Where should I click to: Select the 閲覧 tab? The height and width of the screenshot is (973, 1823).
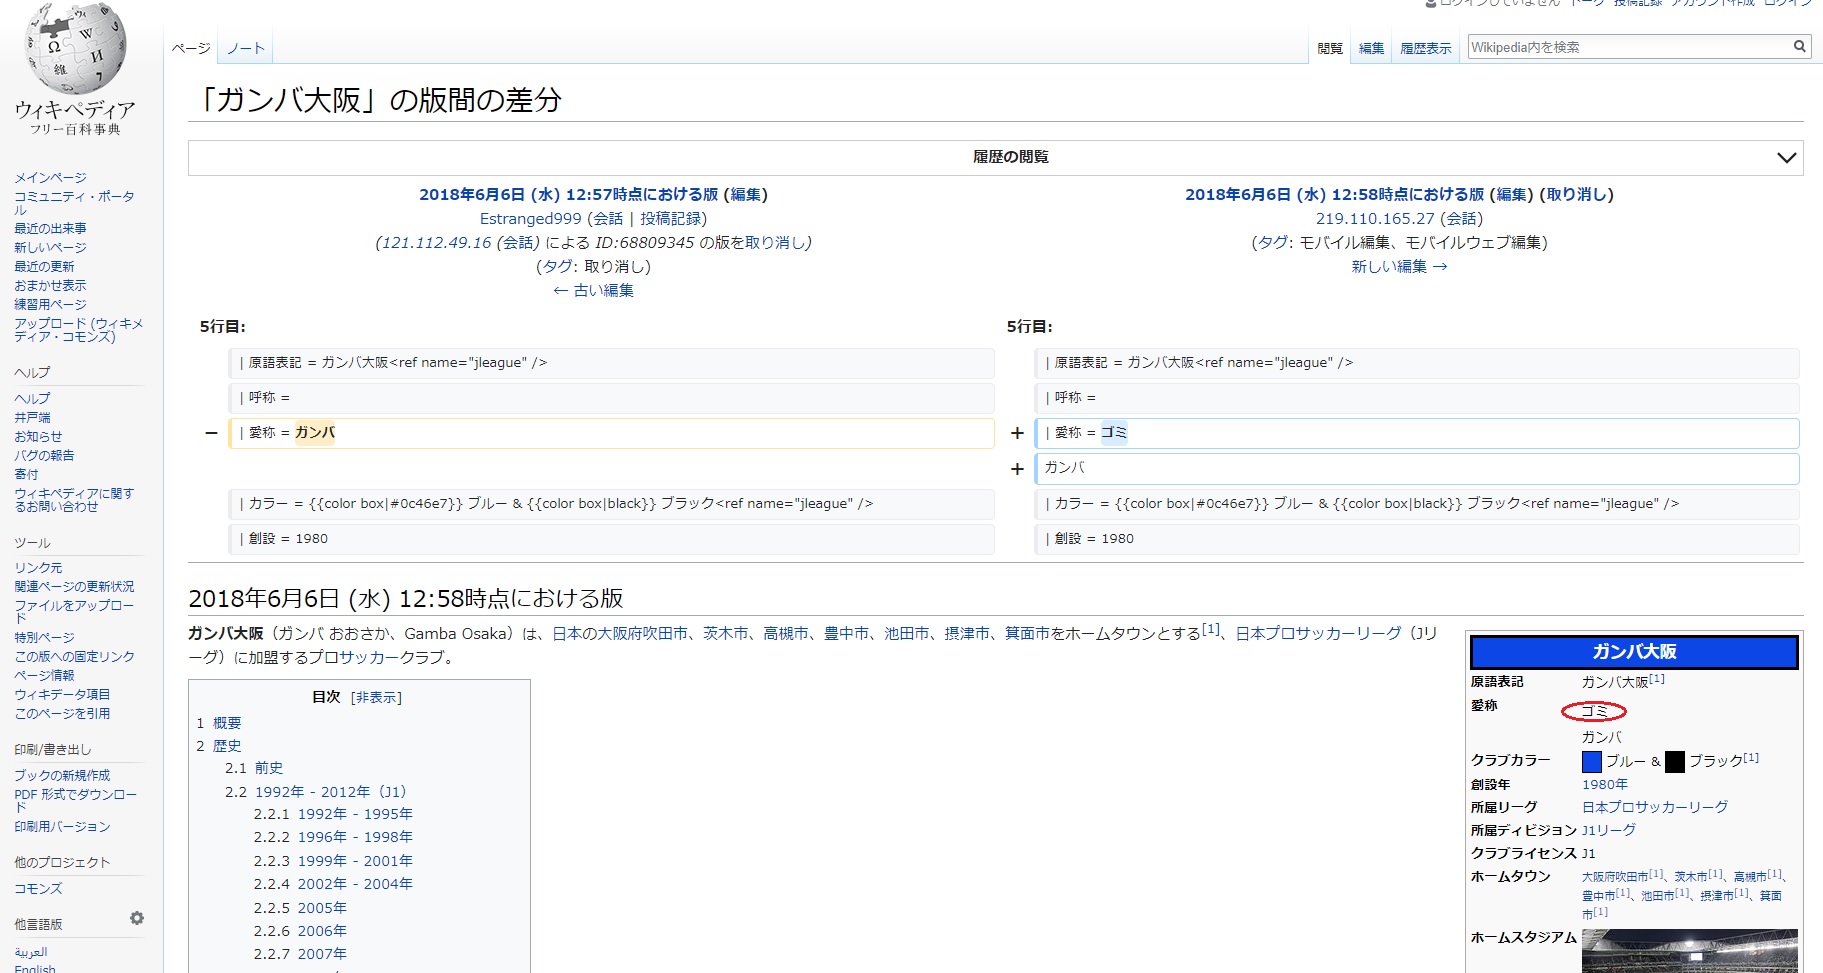point(1330,48)
